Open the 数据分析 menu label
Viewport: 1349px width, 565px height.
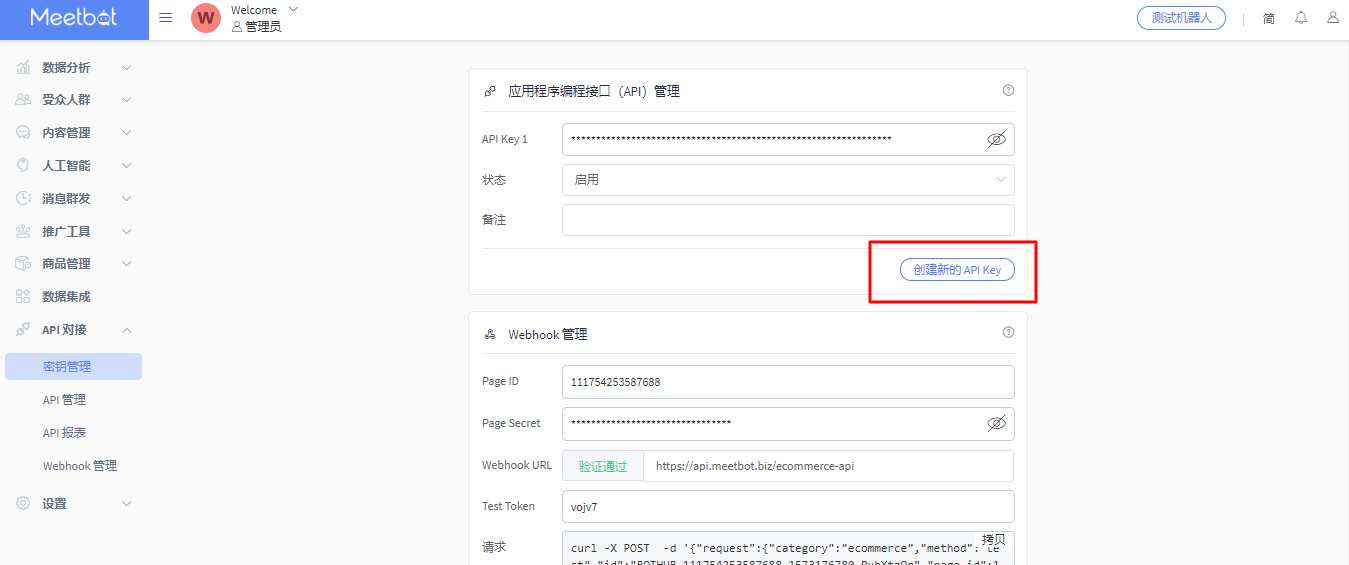coord(66,68)
